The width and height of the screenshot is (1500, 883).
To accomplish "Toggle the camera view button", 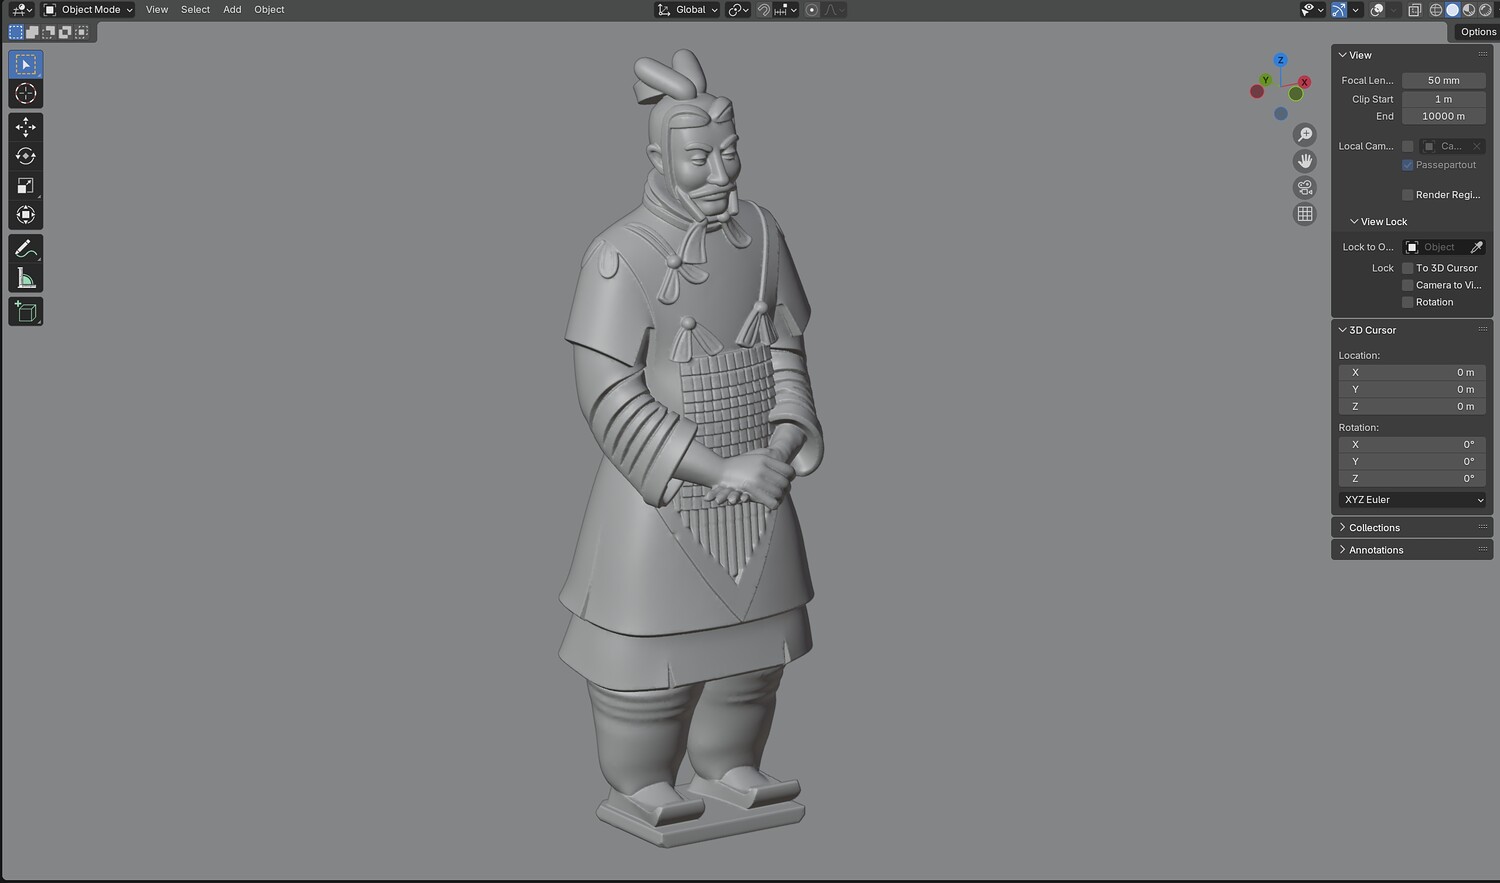I will pyautogui.click(x=1305, y=188).
